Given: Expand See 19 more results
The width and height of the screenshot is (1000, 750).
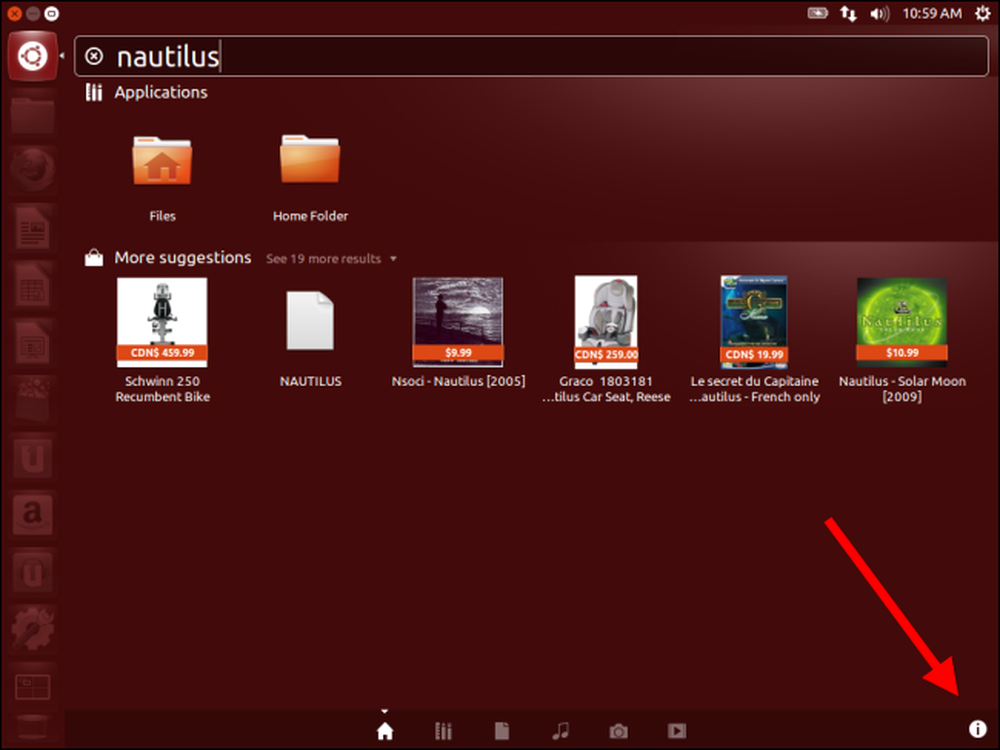Looking at the screenshot, I should tap(331, 259).
